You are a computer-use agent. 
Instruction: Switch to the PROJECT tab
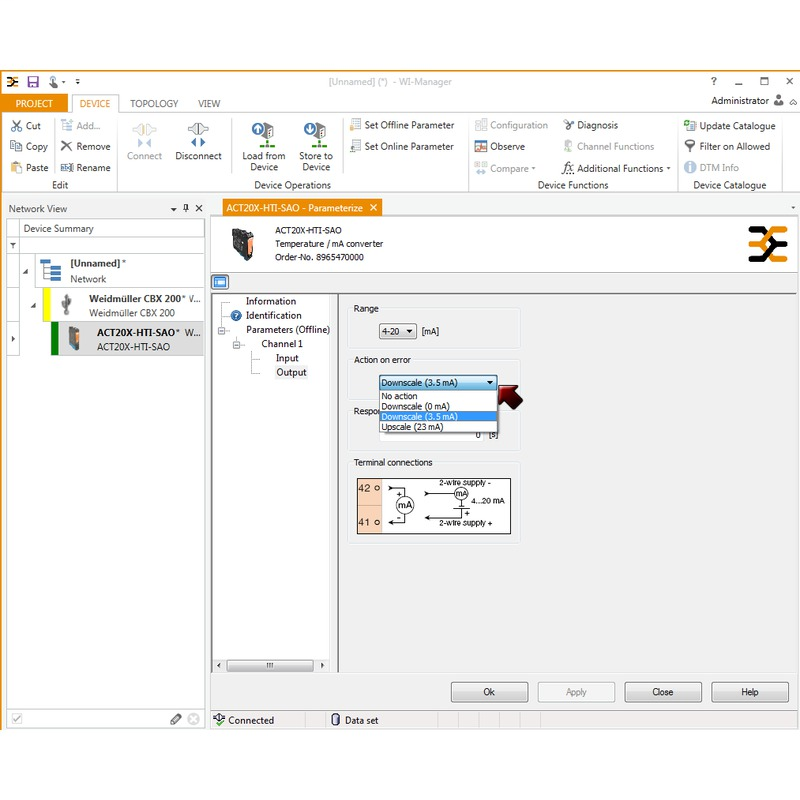coord(34,104)
